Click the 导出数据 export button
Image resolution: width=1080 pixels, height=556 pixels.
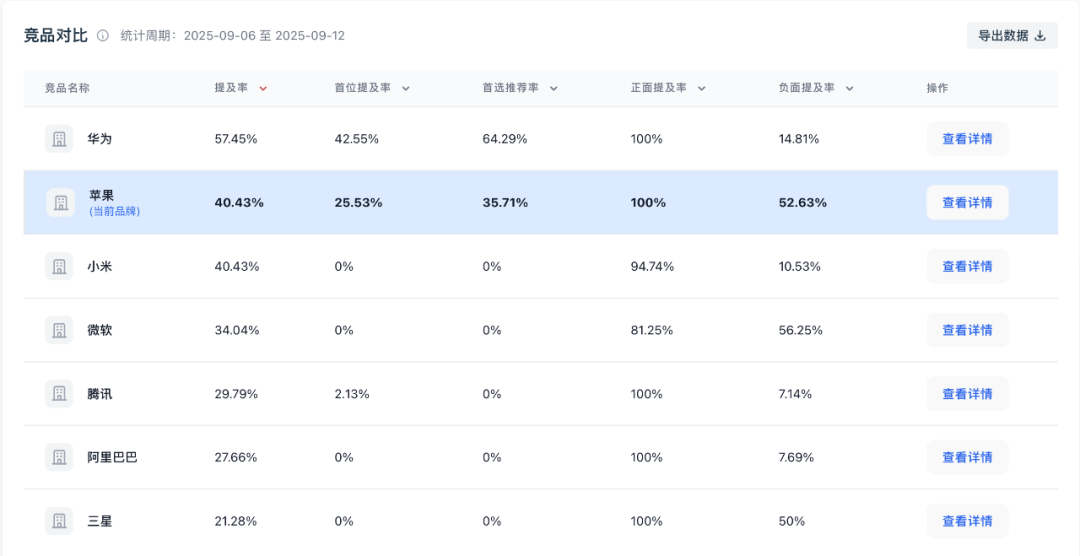point(1012,36)
